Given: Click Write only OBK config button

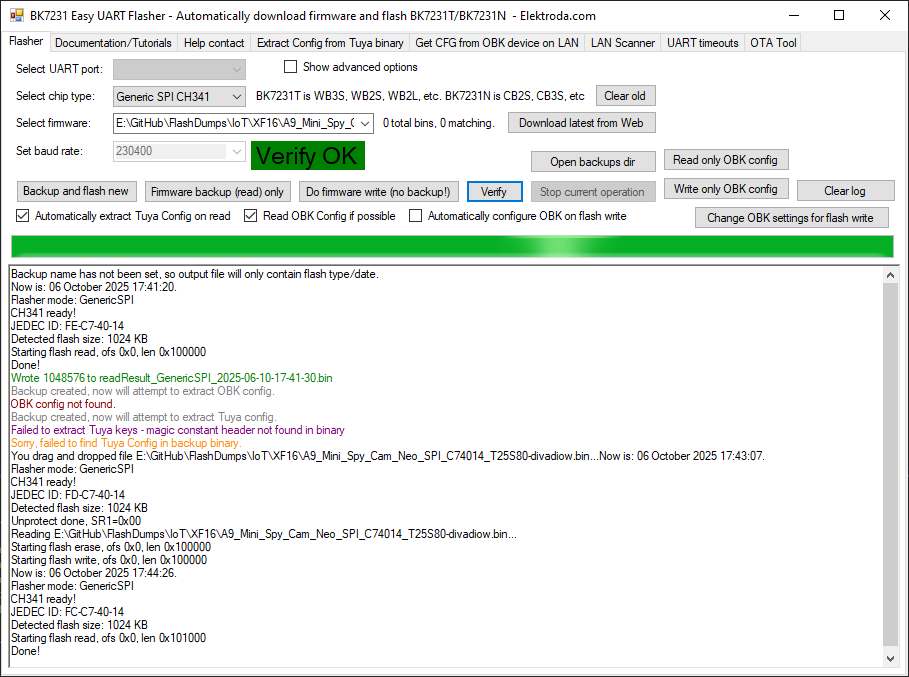Looking at the screenshot, I should coord(726,189).
